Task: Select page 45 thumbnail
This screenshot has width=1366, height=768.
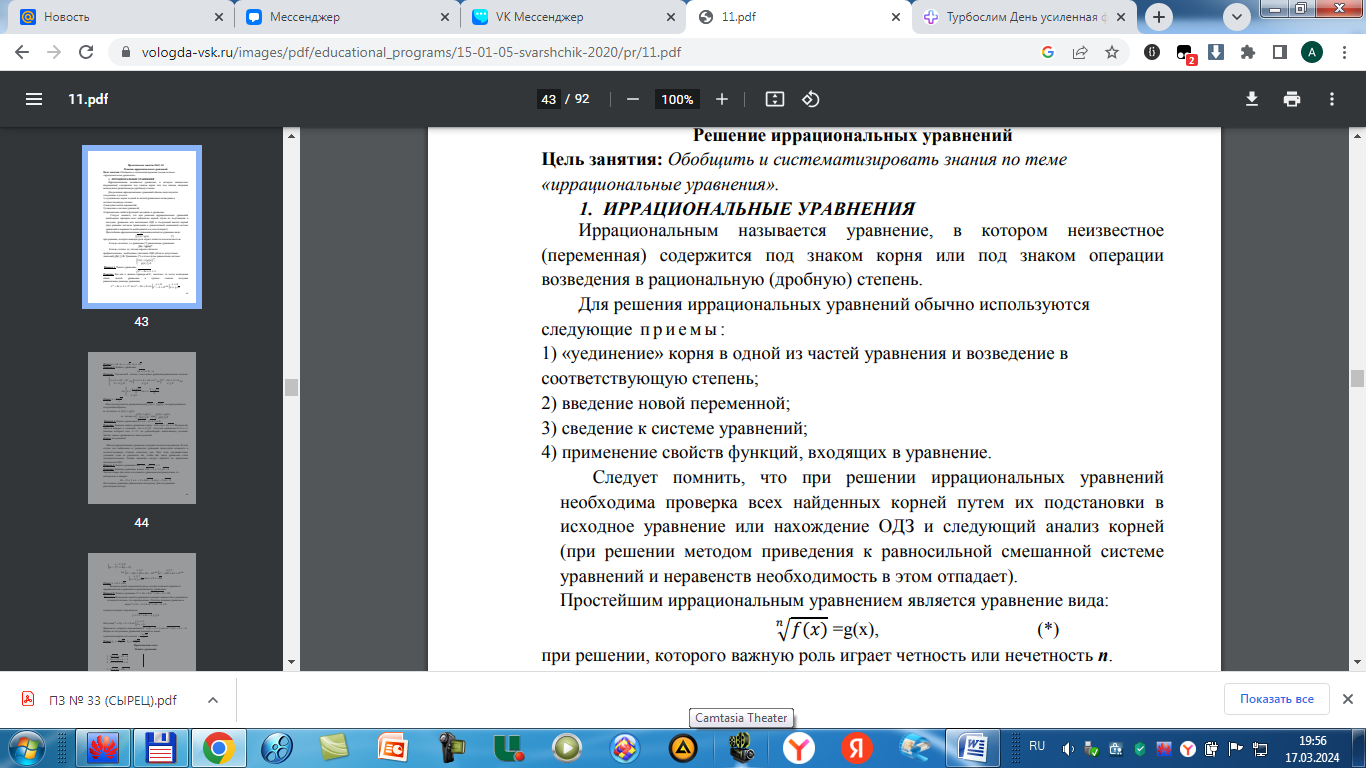Action: 142,612
